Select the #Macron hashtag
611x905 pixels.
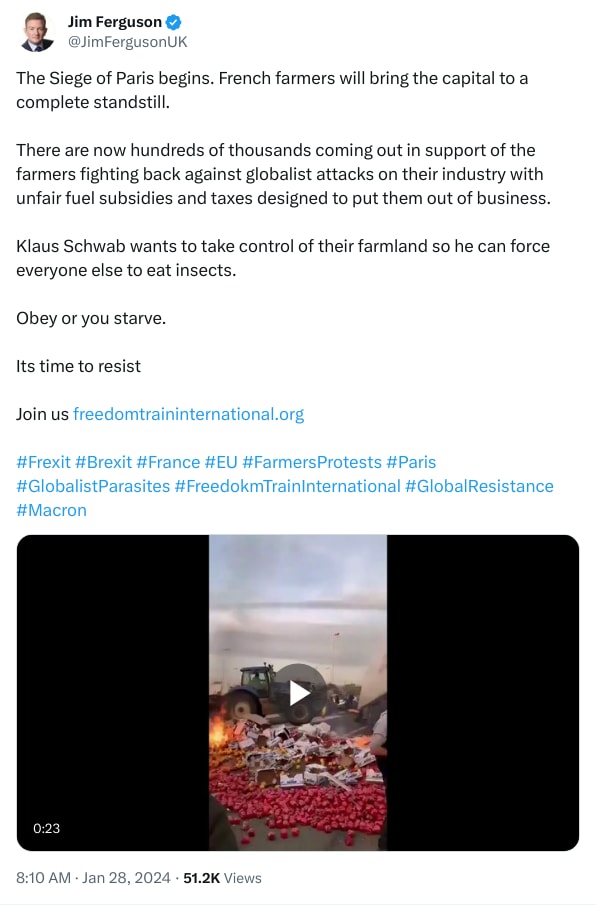(x=49, y=510)
